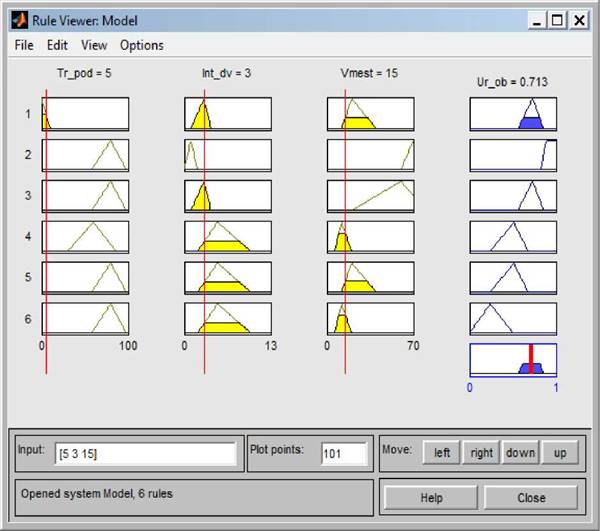This screenshot has height=531, width=600.
Task: Move the view with the left button
Action: point(442,453)
